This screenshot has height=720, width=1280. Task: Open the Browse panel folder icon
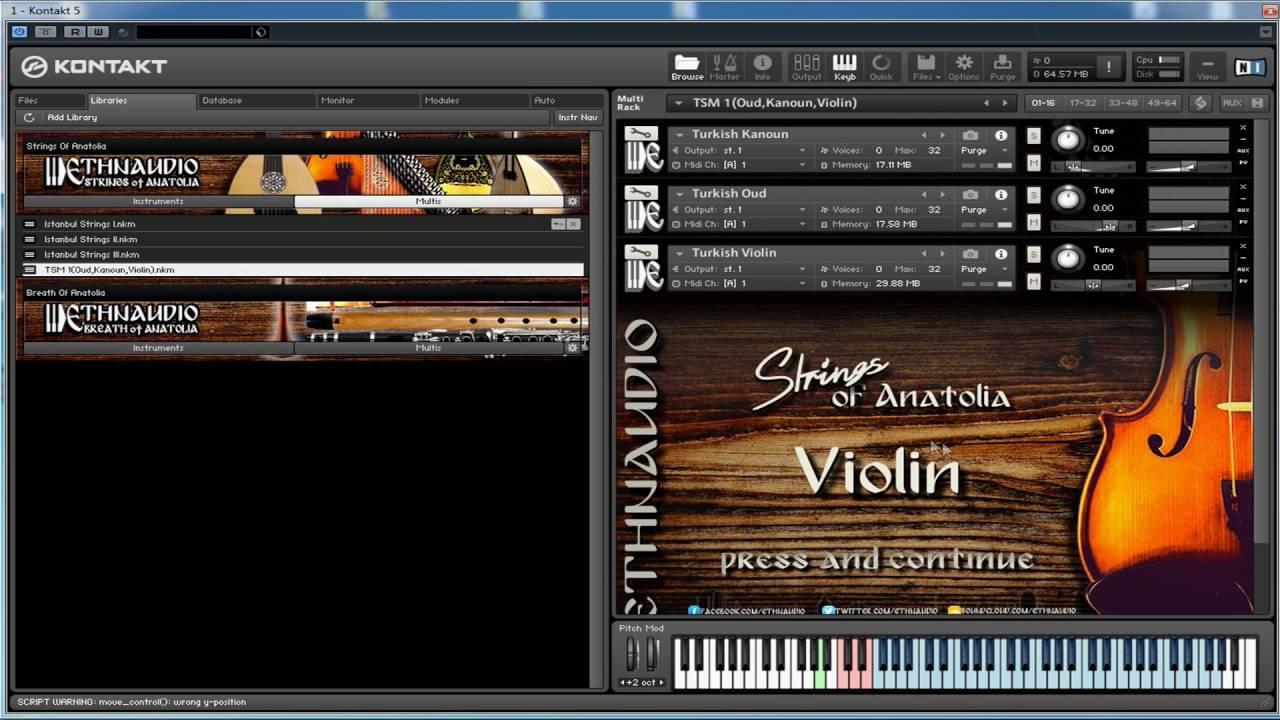(686, 66)
